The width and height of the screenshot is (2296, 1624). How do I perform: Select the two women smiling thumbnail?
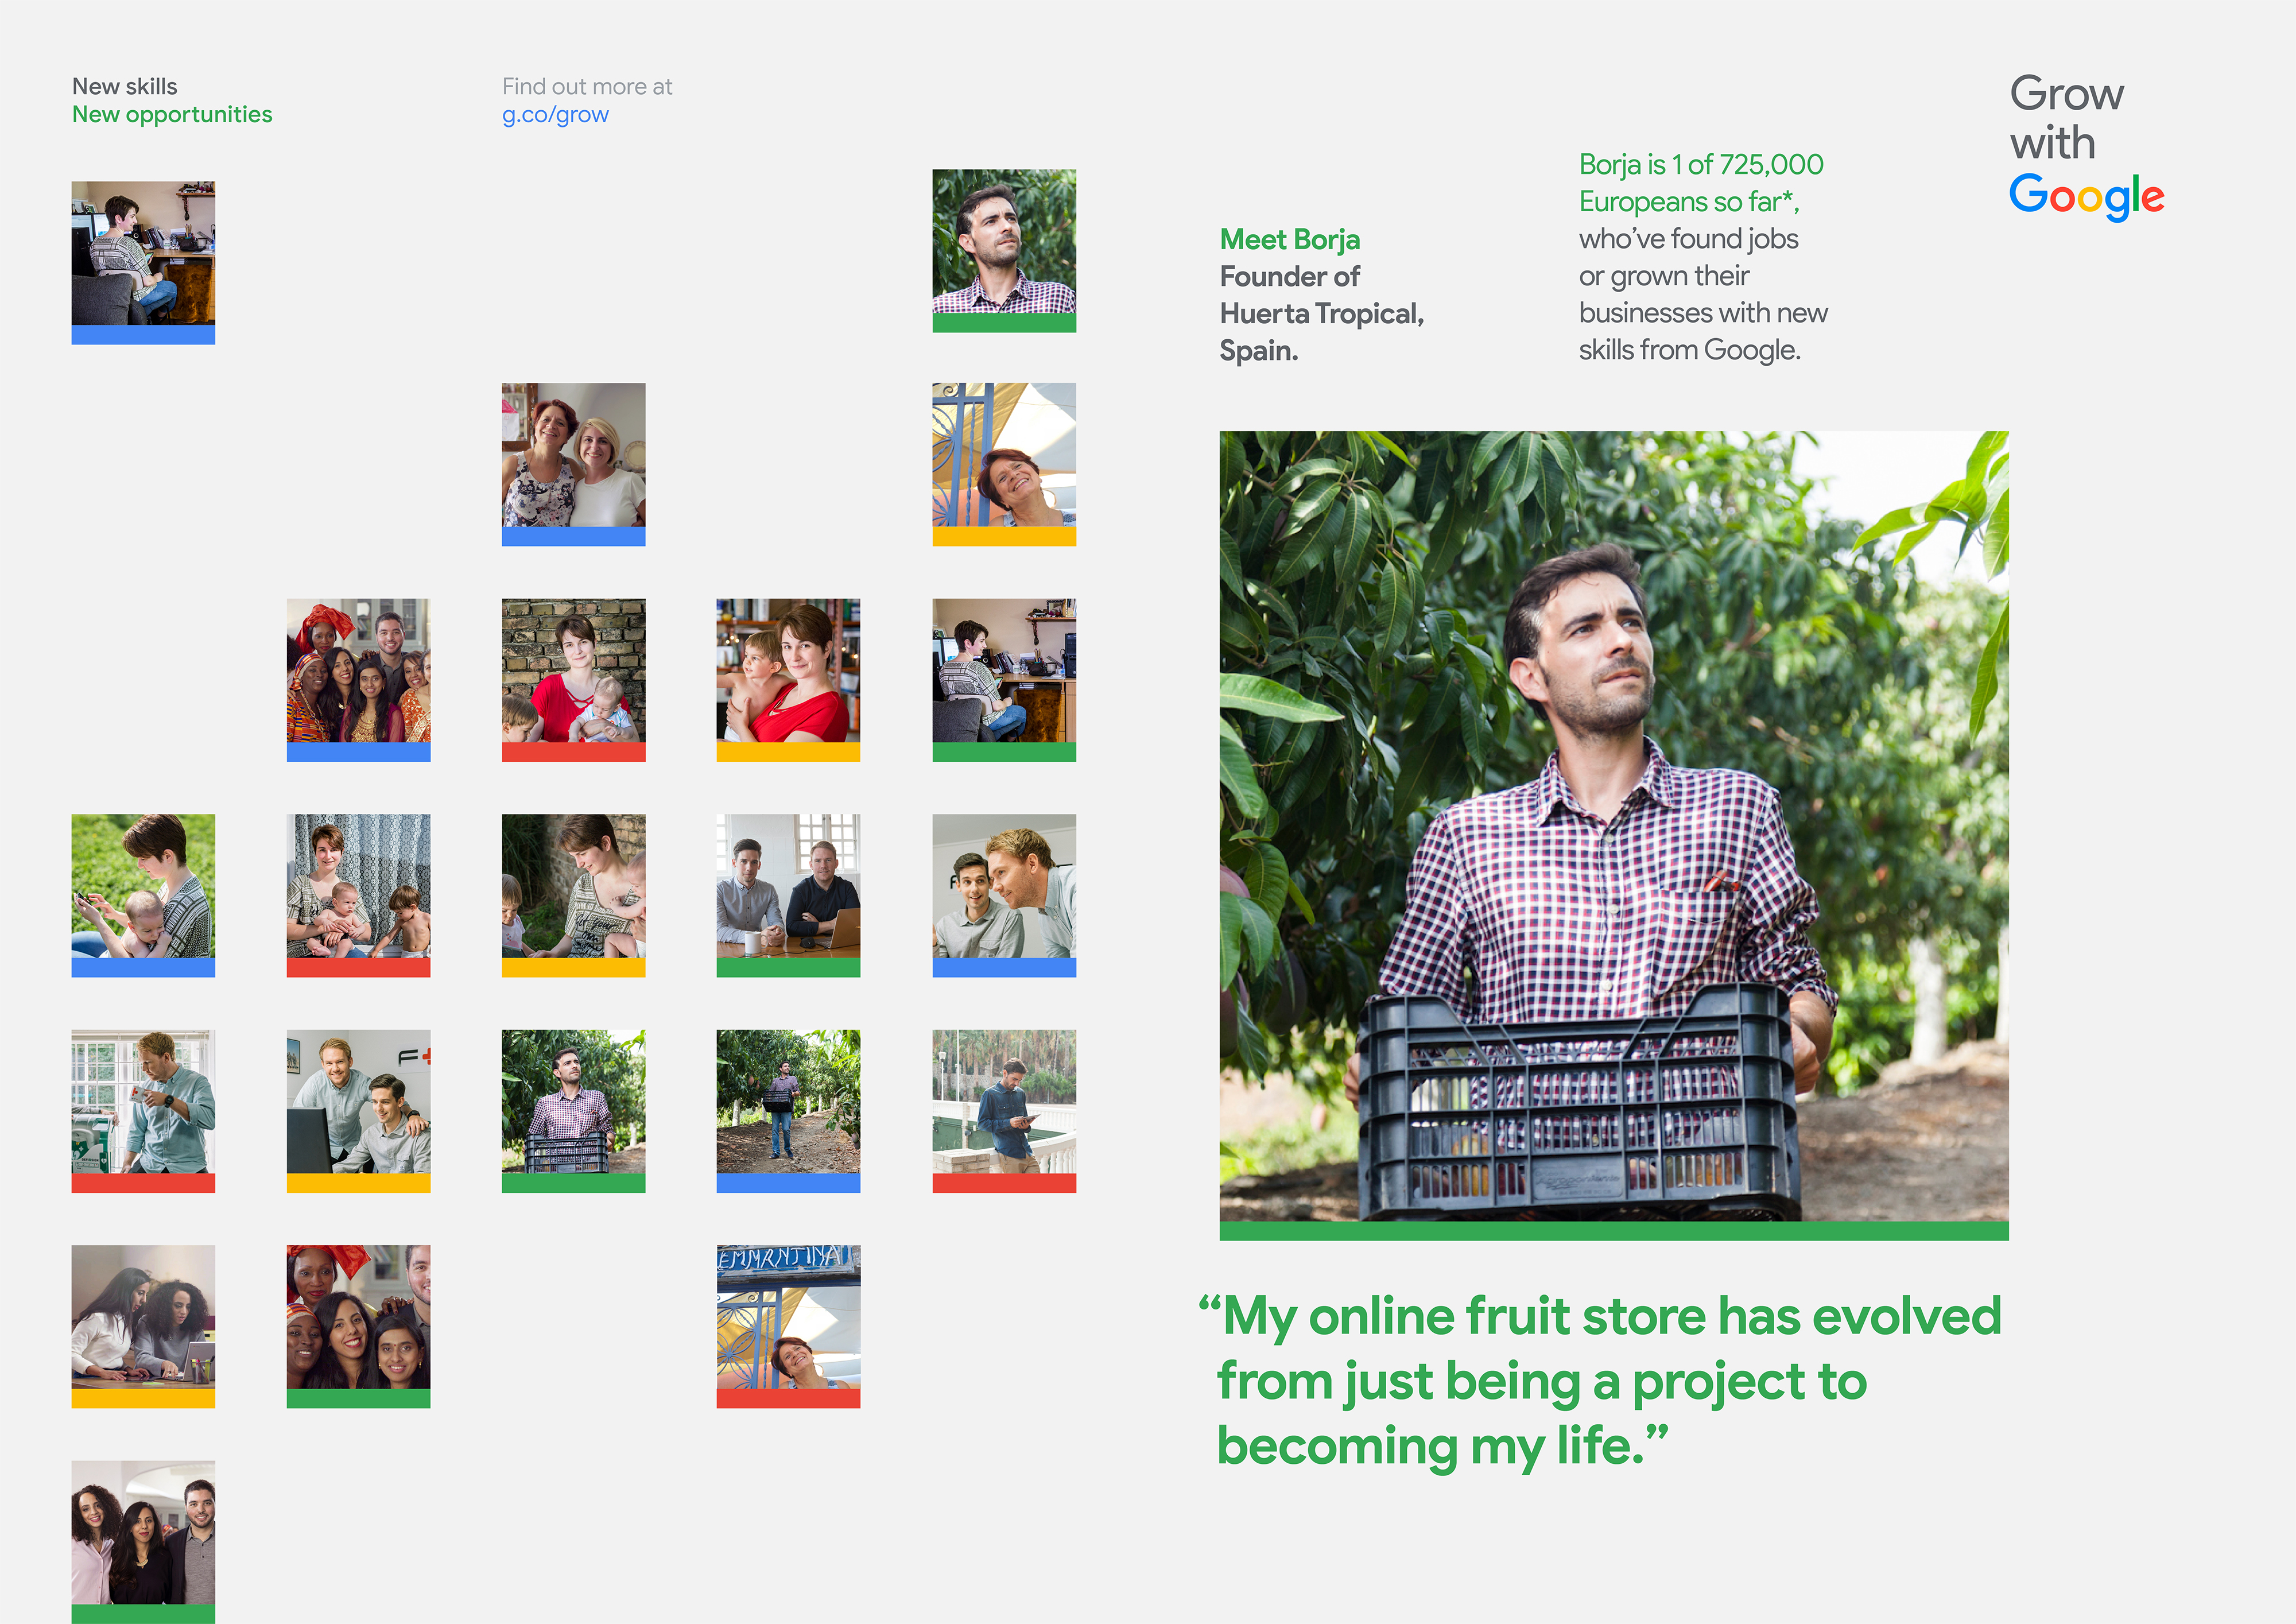point(573,455)
